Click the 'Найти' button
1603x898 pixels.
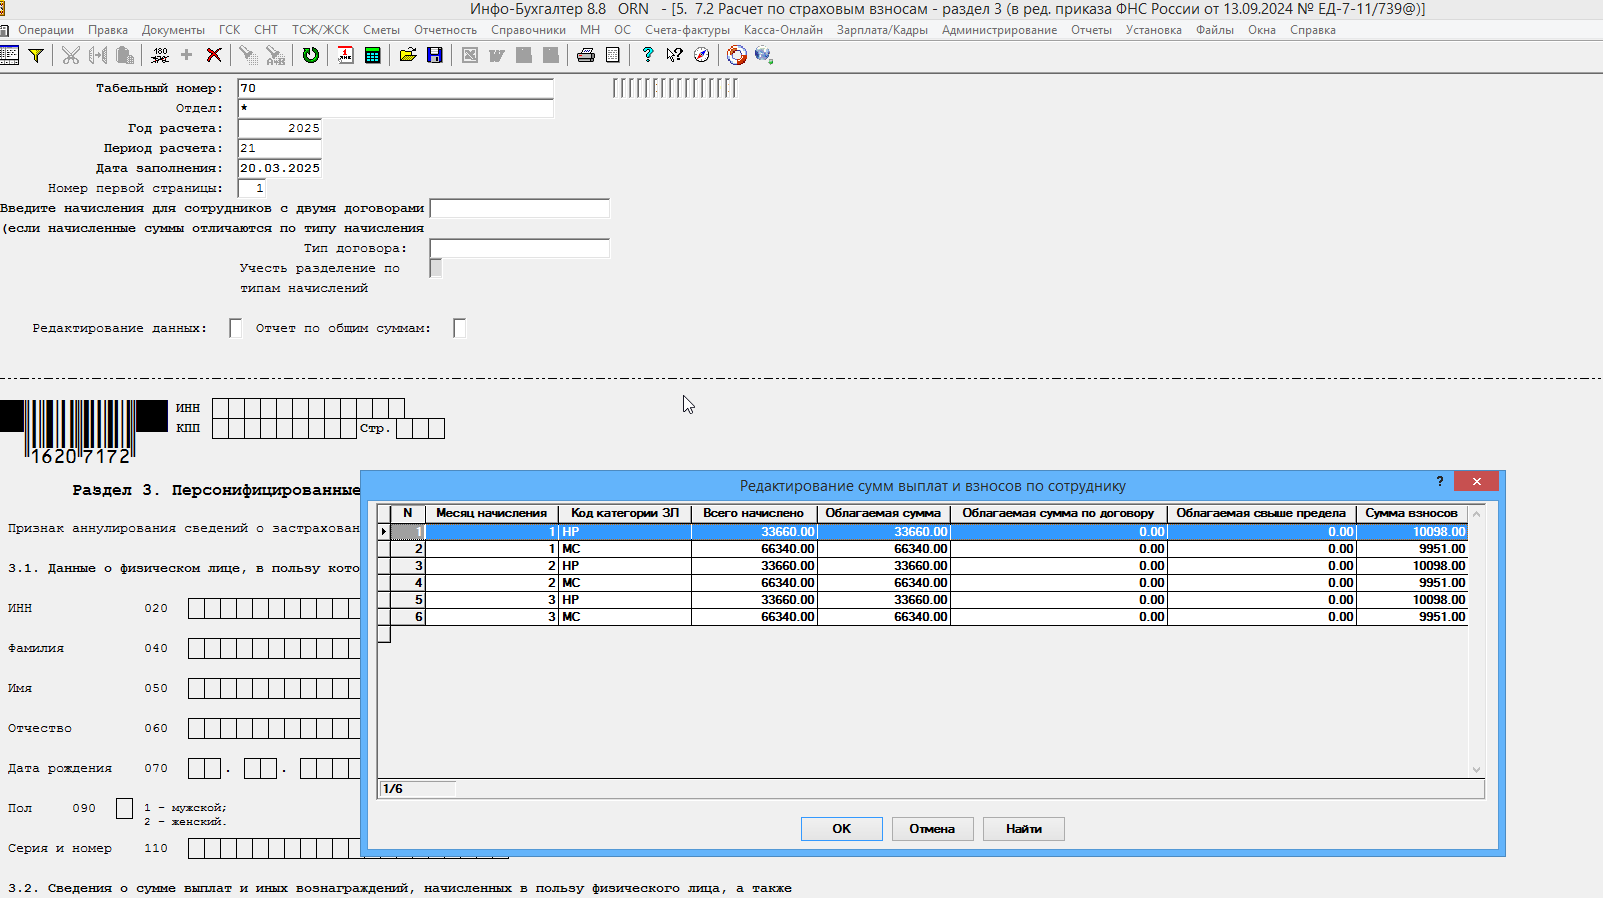click(x=1024, y=829)
